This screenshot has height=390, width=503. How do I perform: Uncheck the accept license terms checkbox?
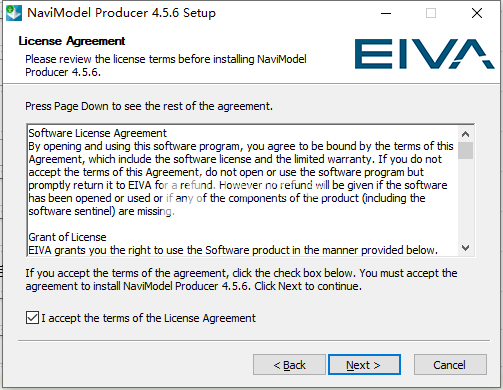click(x=32, y=318)
